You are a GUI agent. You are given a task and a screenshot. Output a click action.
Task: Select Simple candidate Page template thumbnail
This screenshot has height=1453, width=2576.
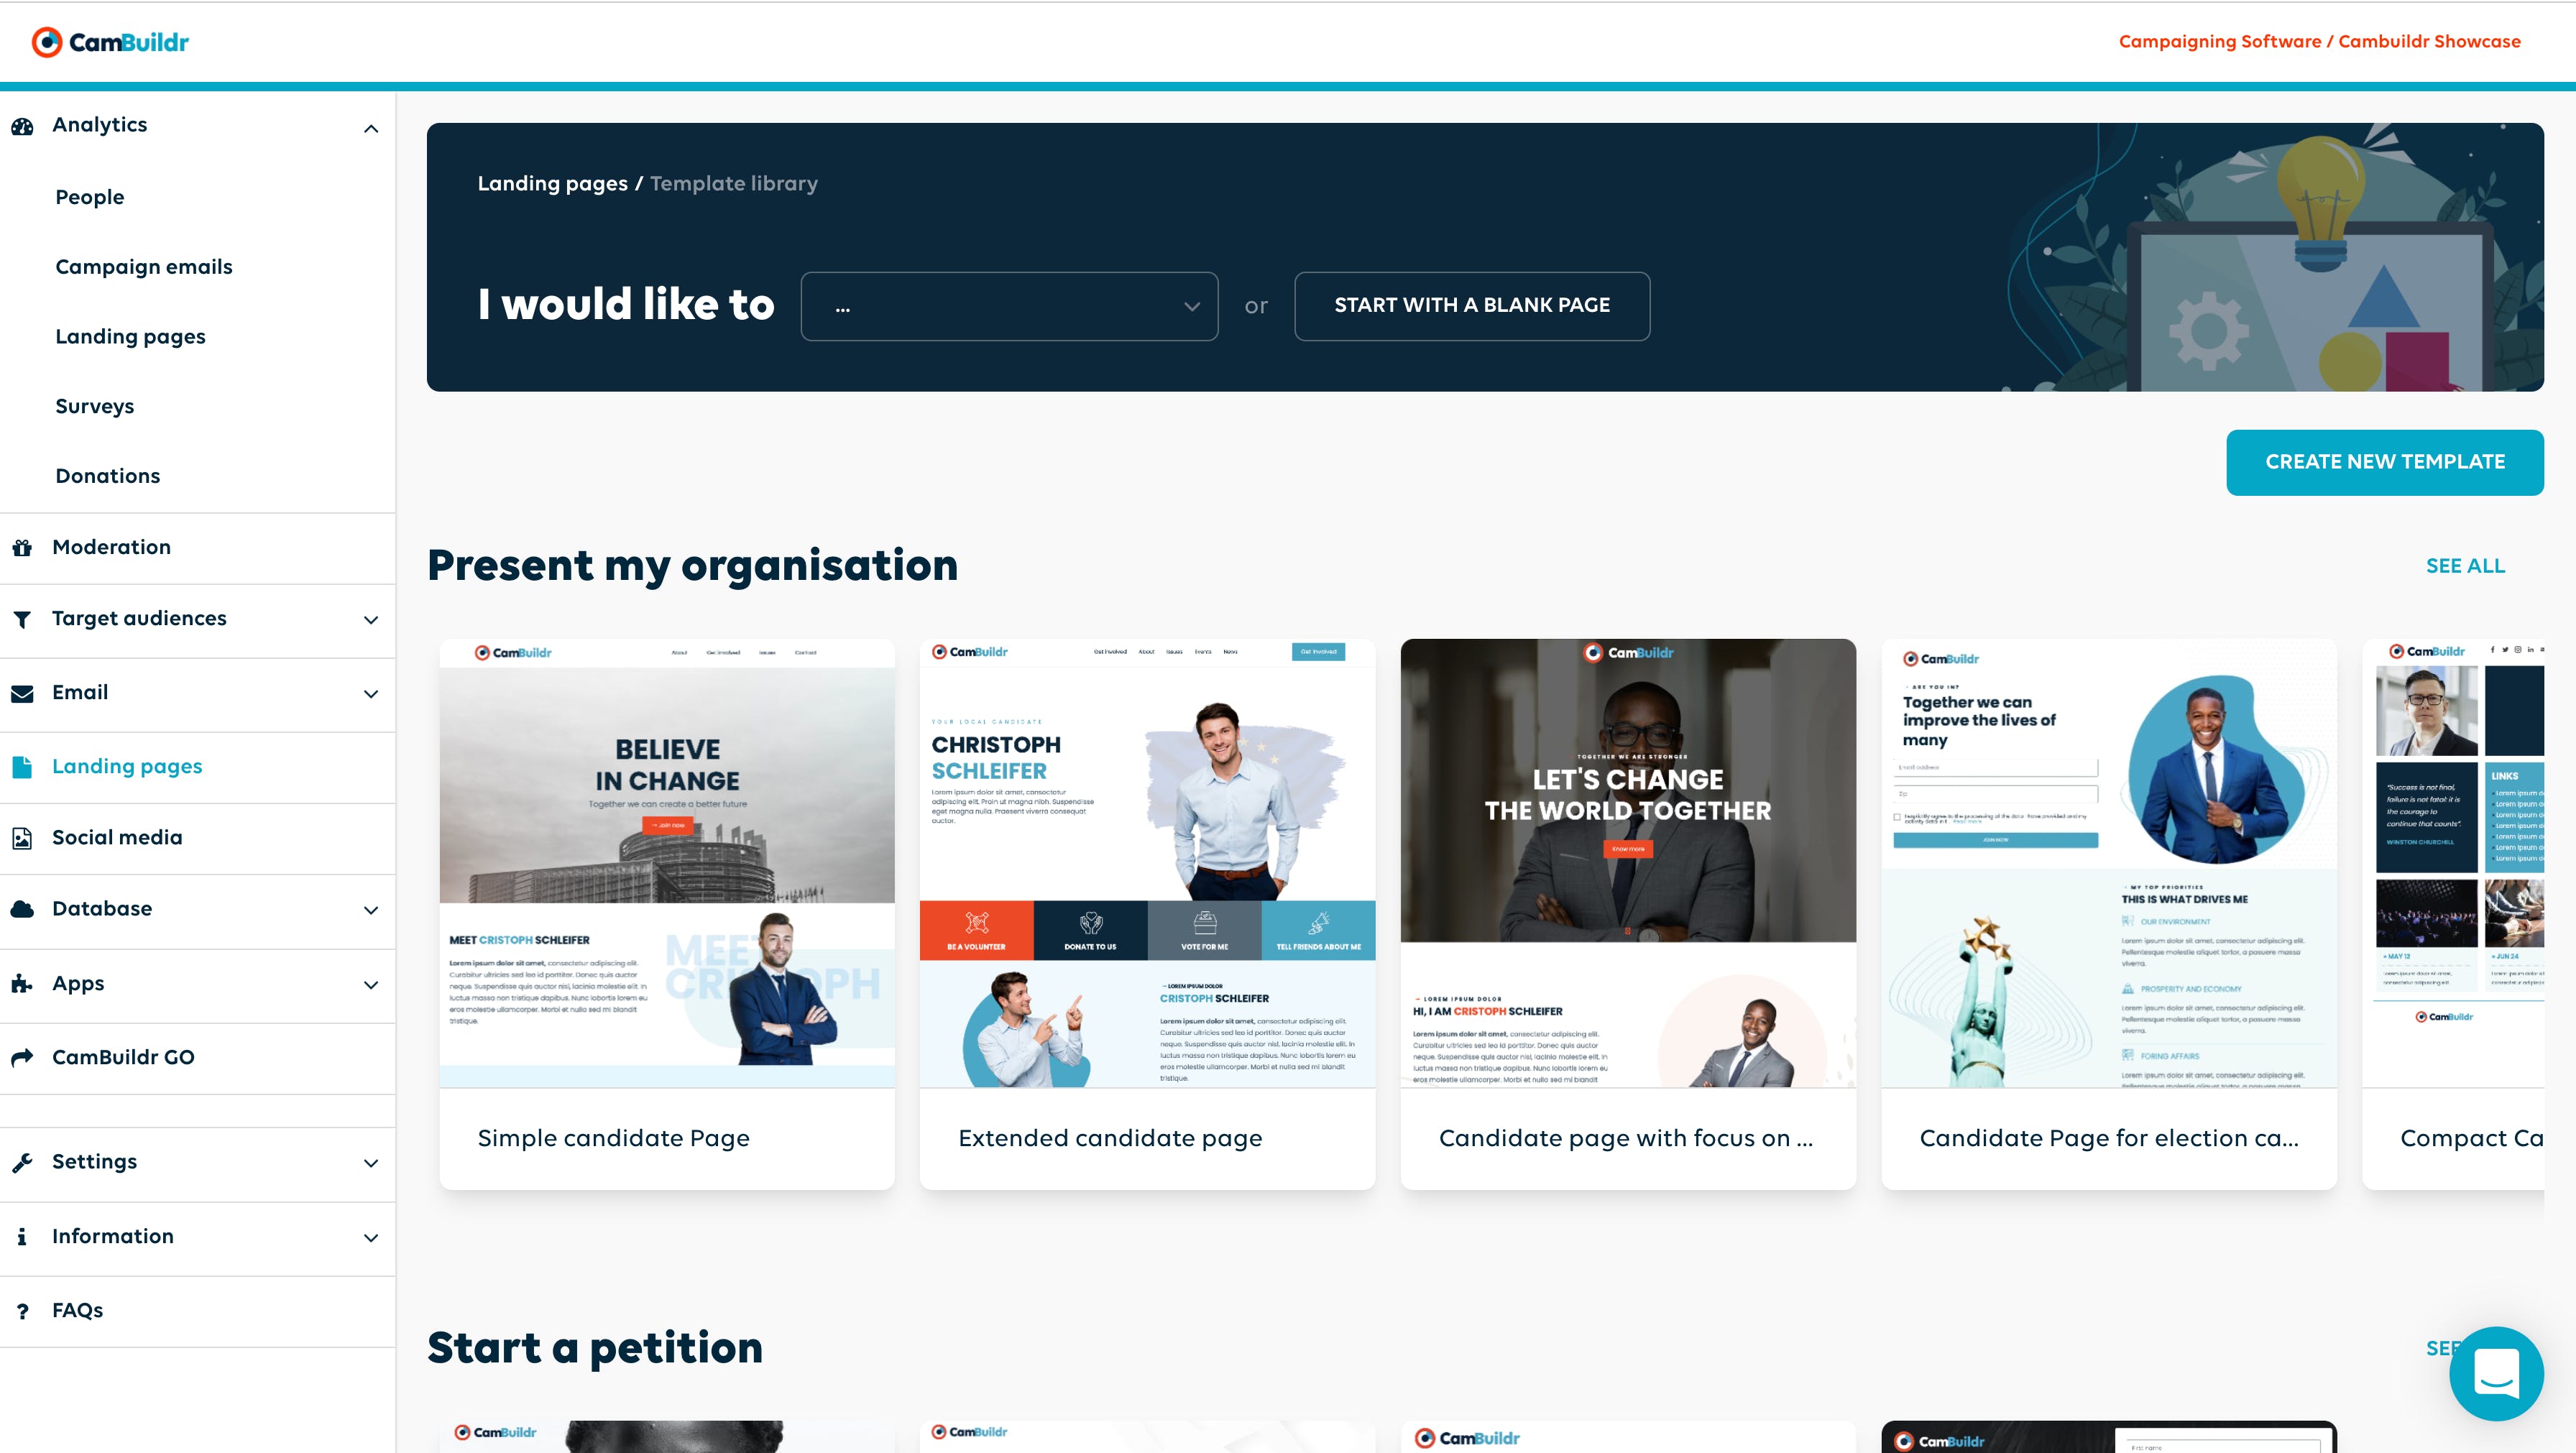tap(667, 863)
